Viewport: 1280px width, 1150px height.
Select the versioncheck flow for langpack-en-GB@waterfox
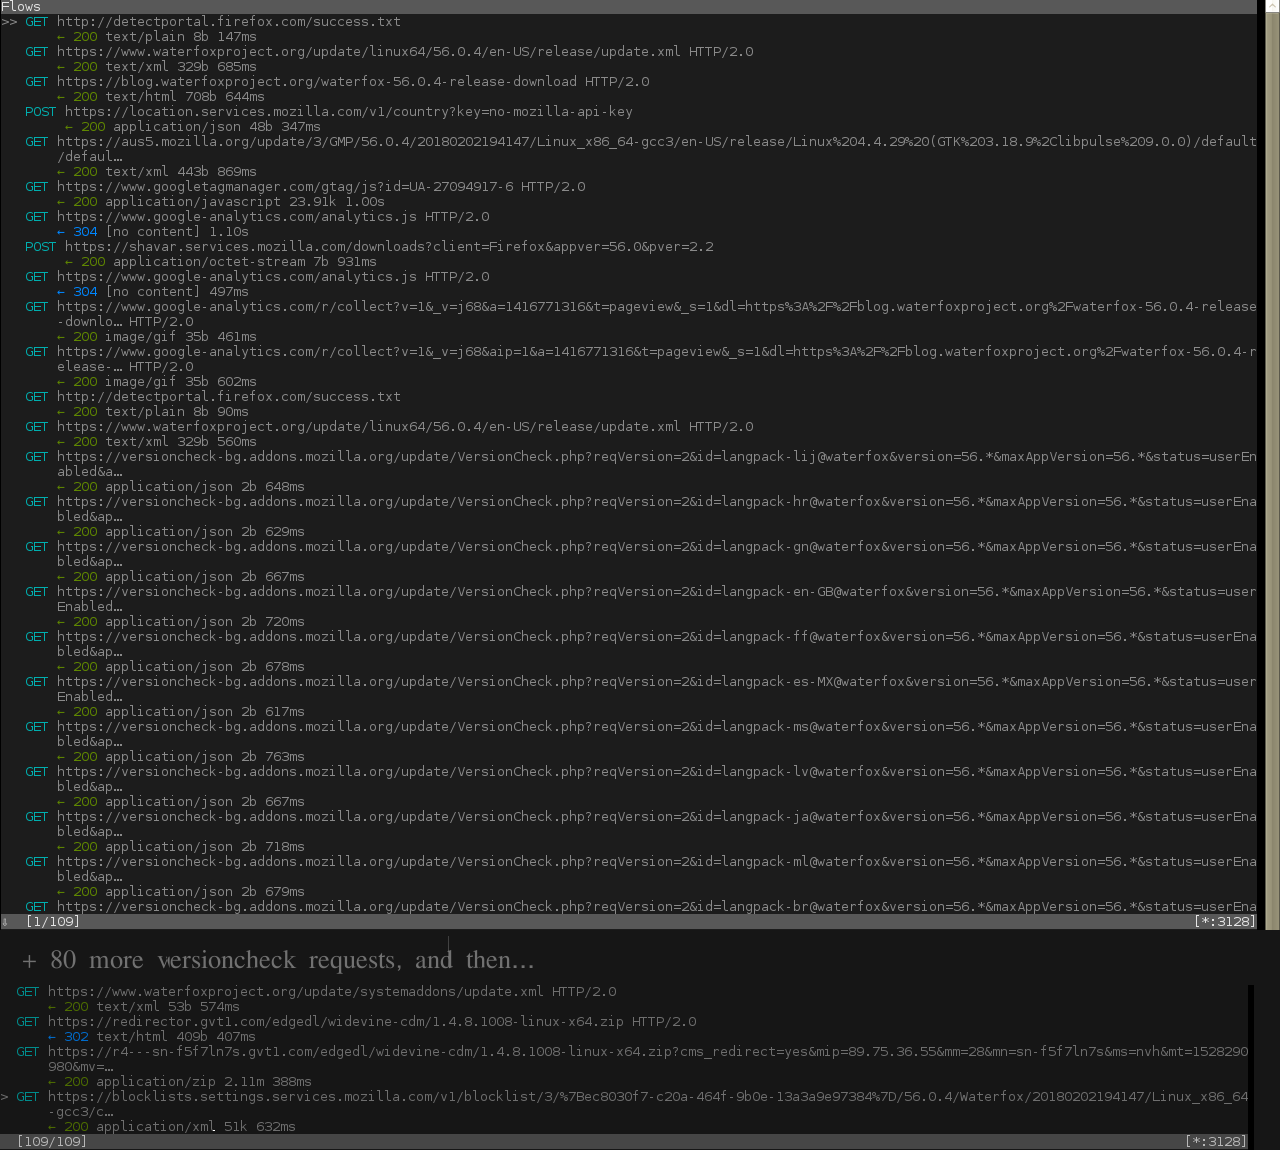click(x=641, y=599)
